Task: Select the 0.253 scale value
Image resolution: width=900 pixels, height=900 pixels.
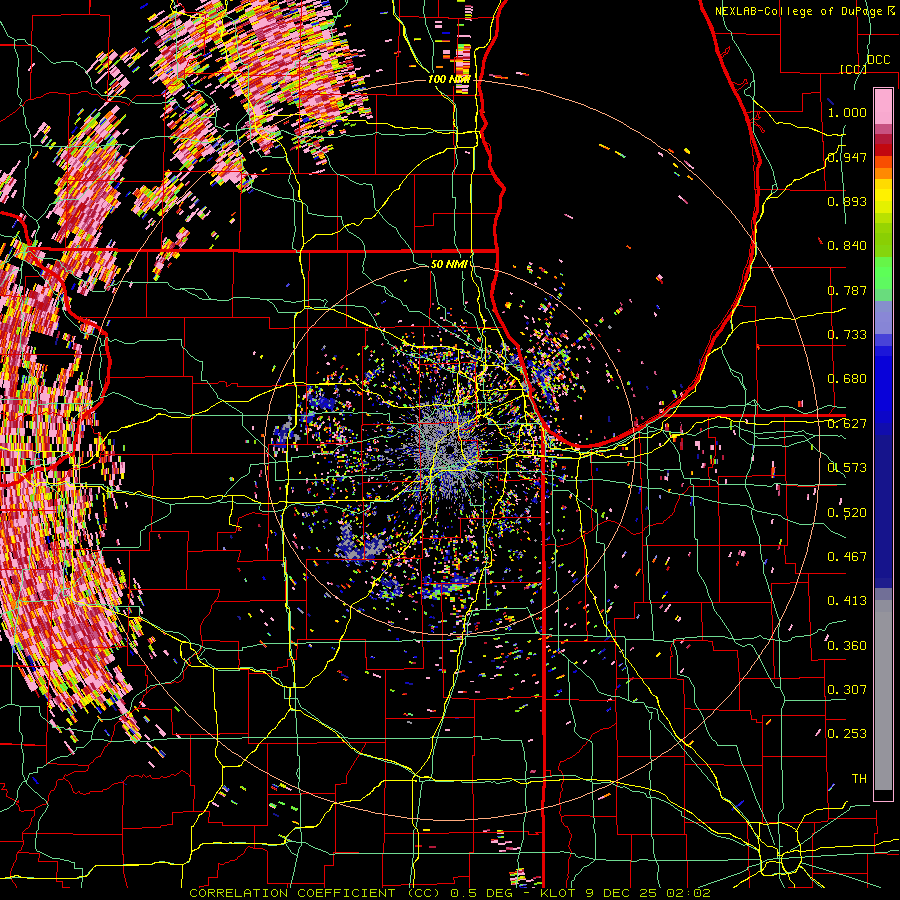Action: pos(847,734)
